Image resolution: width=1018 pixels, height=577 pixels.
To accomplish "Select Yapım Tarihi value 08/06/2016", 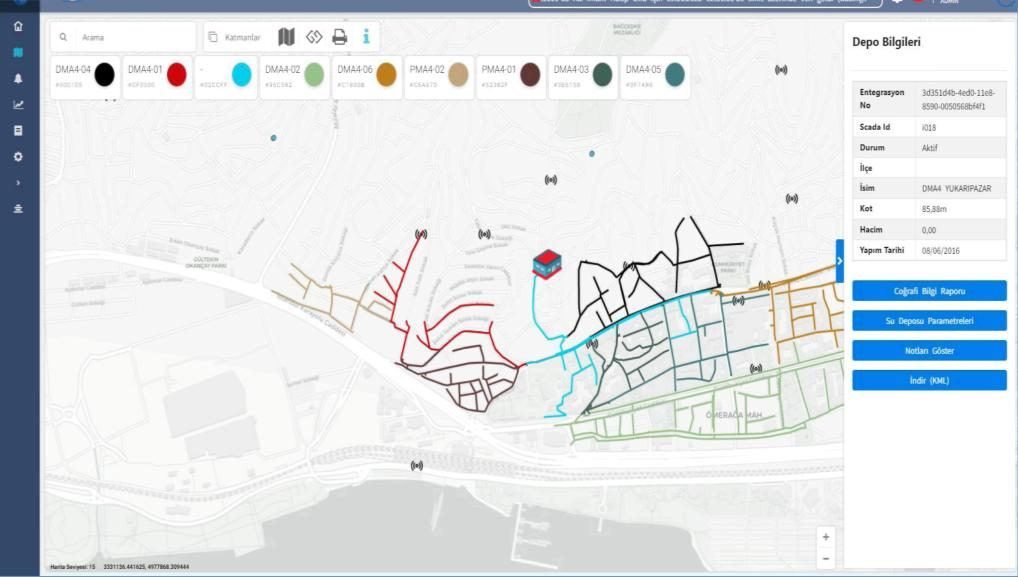I will (x=940, y=251).
